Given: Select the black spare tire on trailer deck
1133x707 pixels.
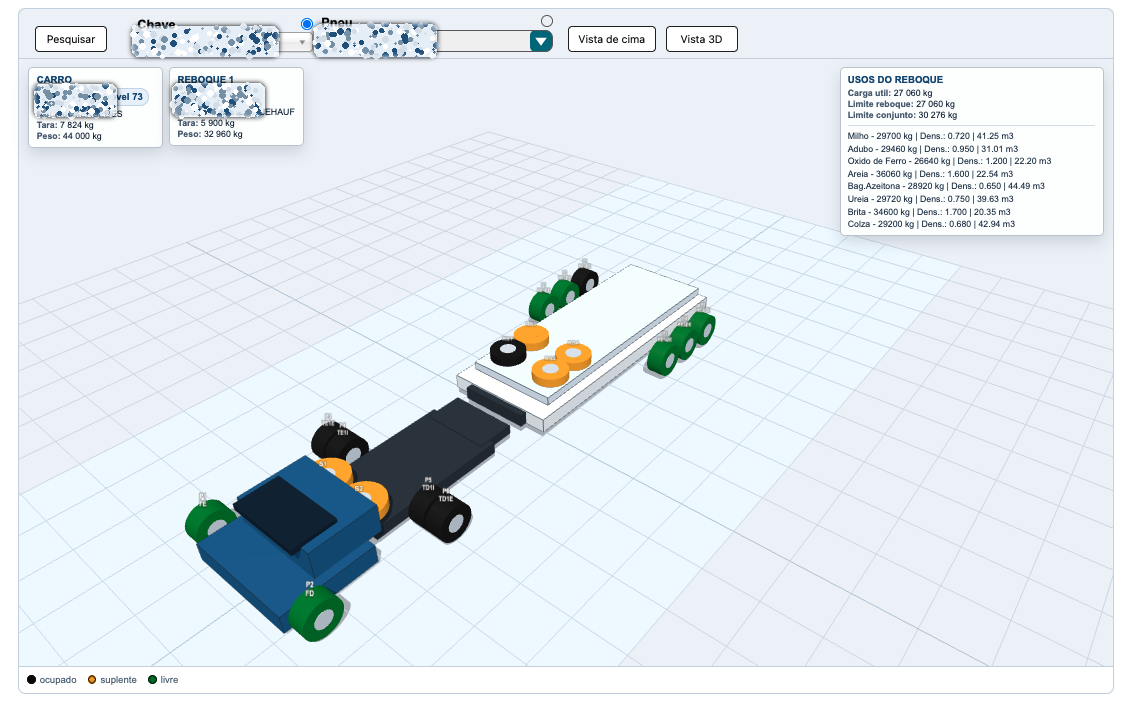Looking at the screenshot, I should pos(508,352).
